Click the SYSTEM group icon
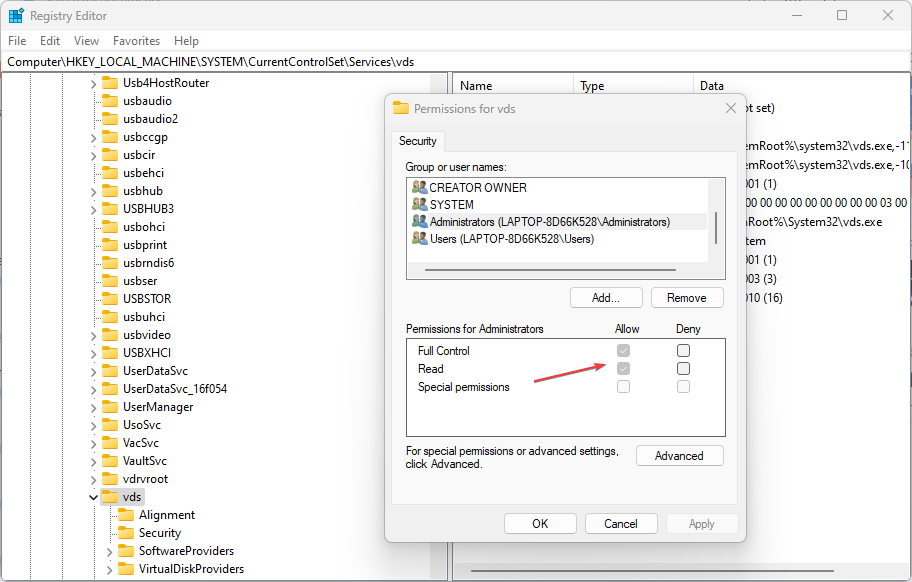This screenshot has width=912, height=582. (419, 205)
